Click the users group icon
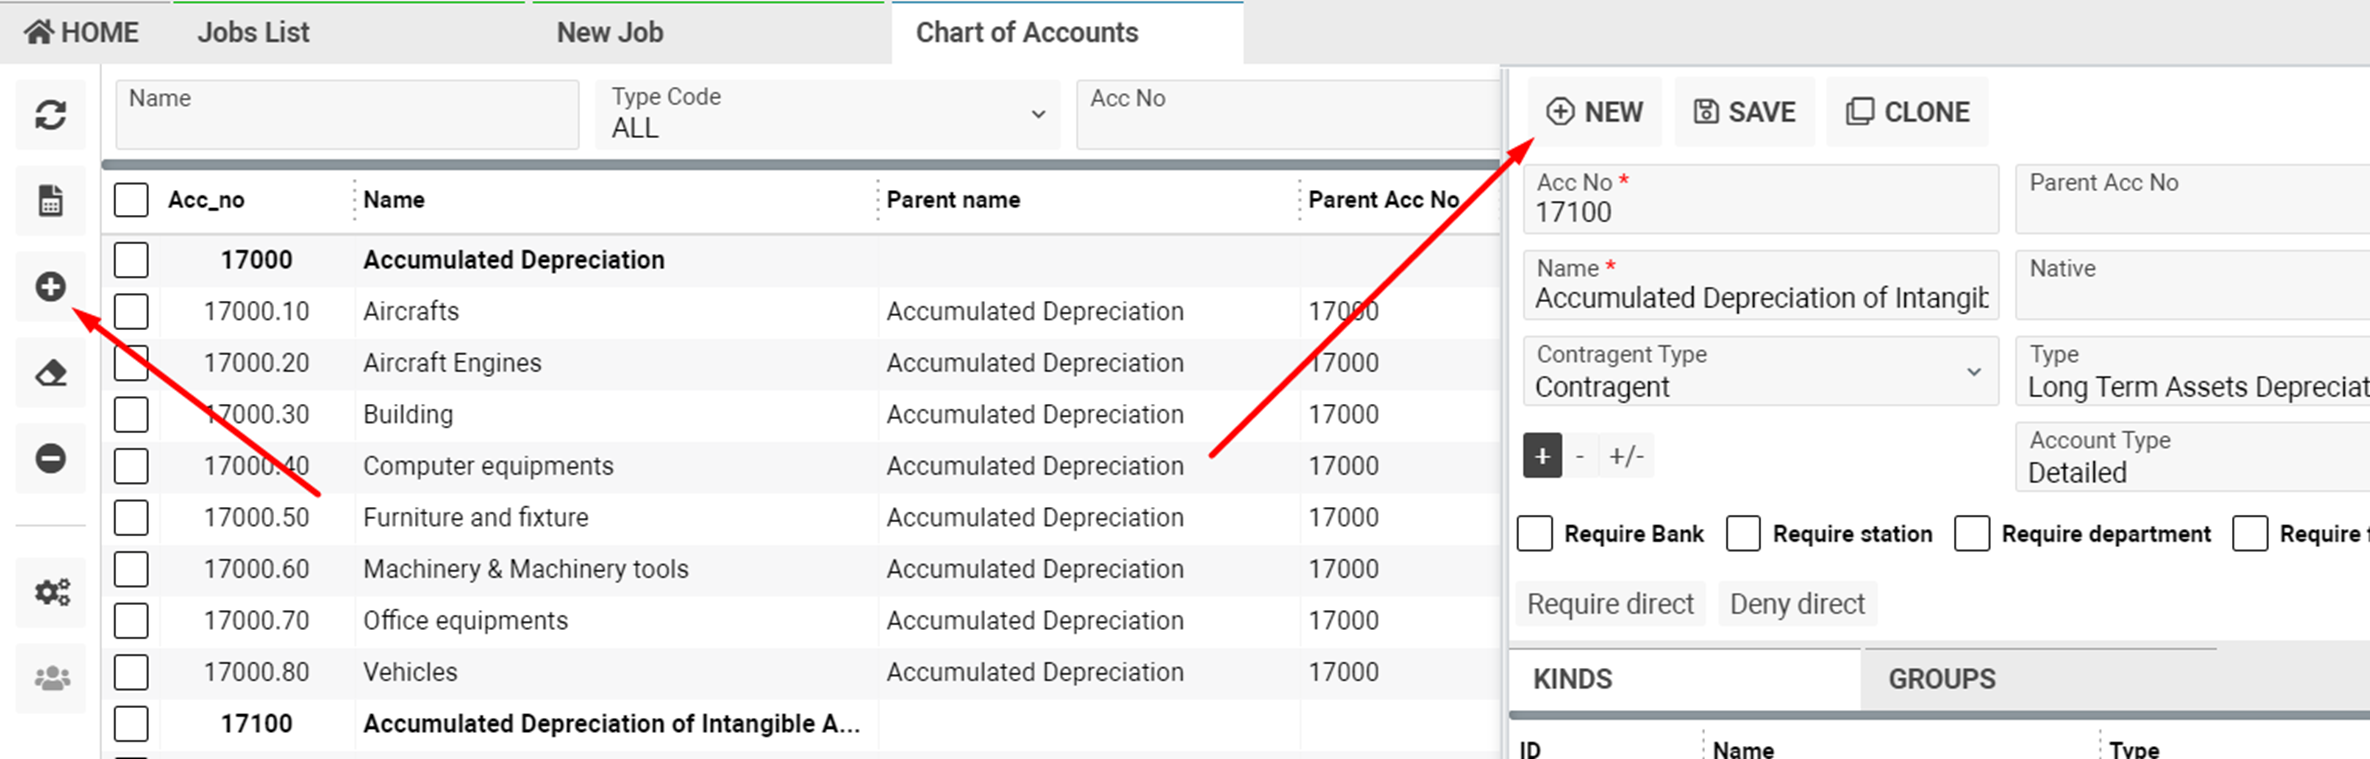This screenshot has height=759, width=2370. pyautogui.click(x=52, y=679)
